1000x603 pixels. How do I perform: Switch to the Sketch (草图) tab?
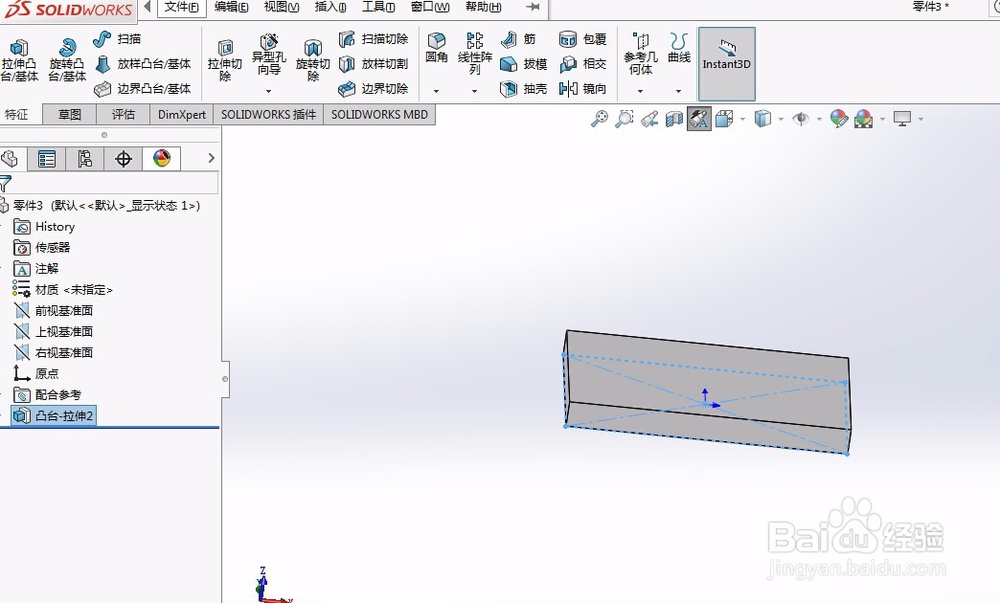click(70, 115)
